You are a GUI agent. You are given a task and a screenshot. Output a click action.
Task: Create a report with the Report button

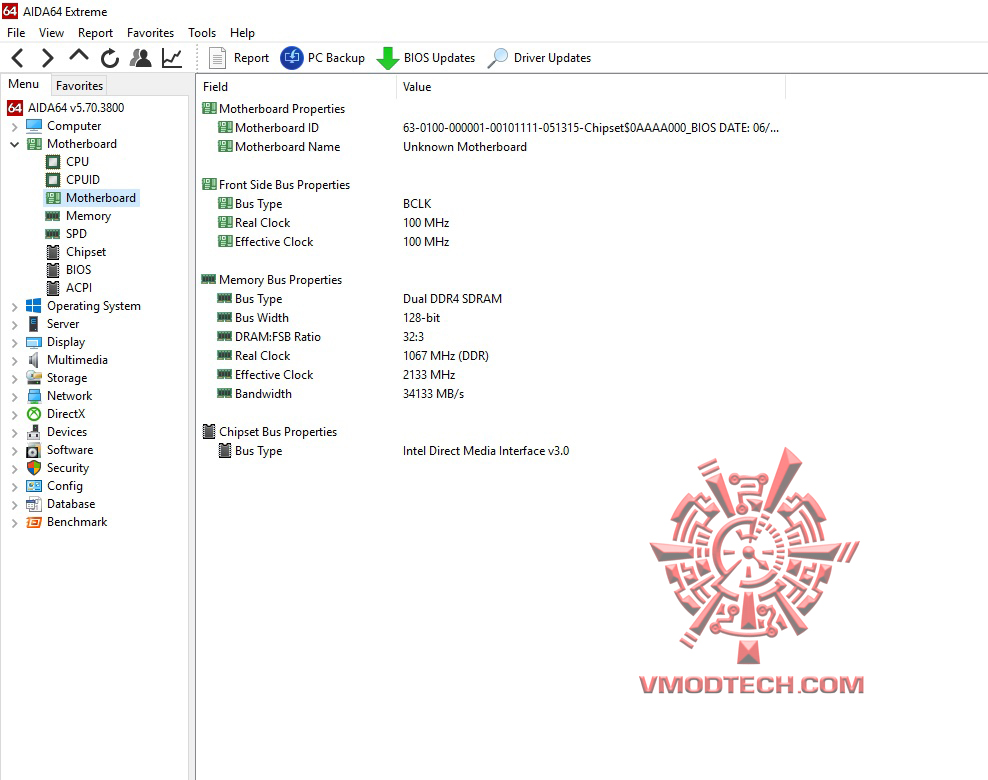tap(239, 58)
